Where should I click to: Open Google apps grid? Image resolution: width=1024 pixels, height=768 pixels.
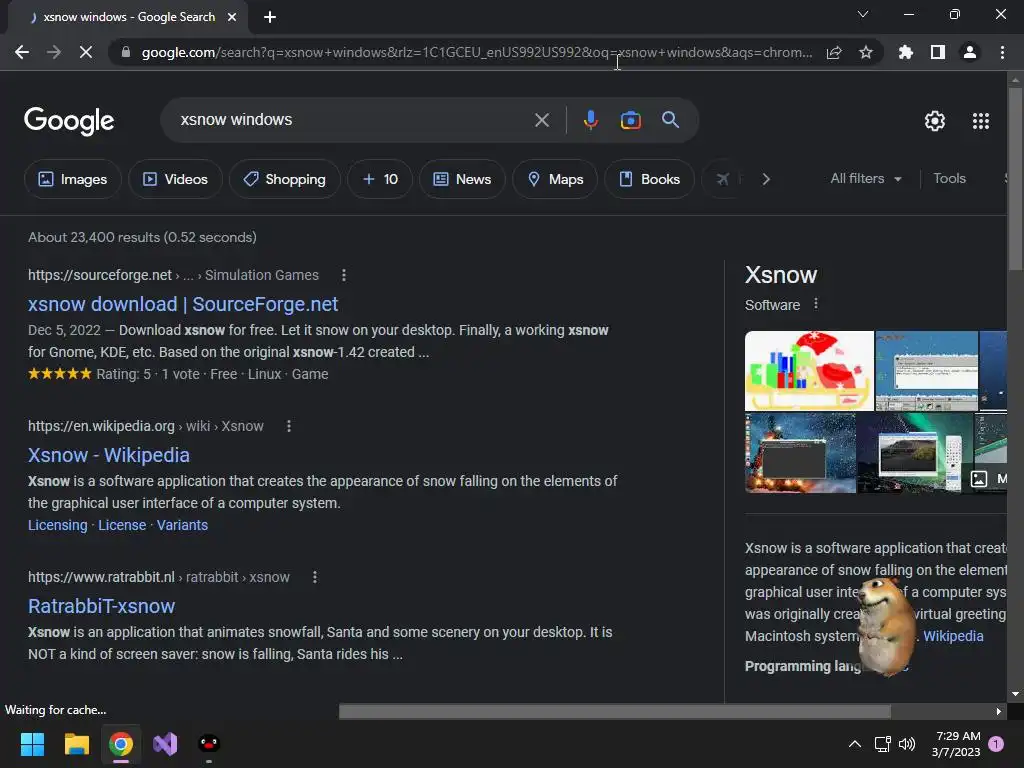[980, 121]
